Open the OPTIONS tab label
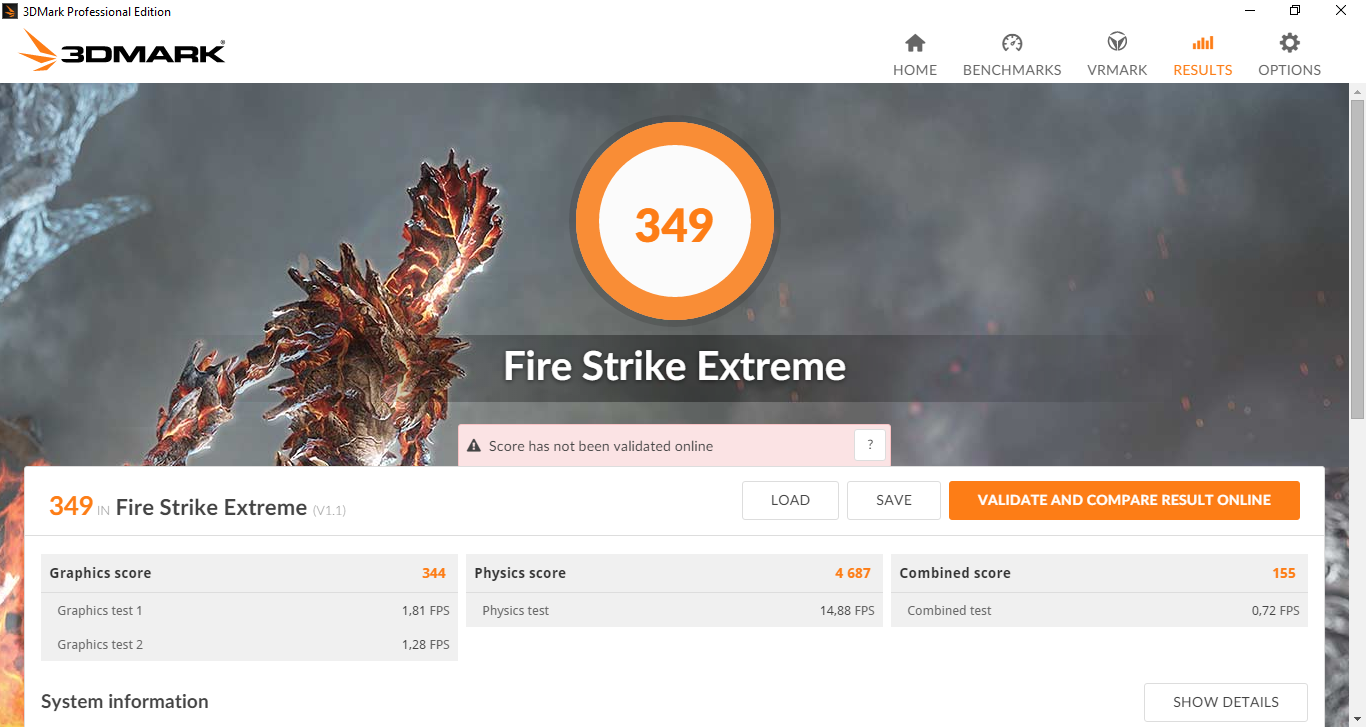 click(x=1290, y=70)
